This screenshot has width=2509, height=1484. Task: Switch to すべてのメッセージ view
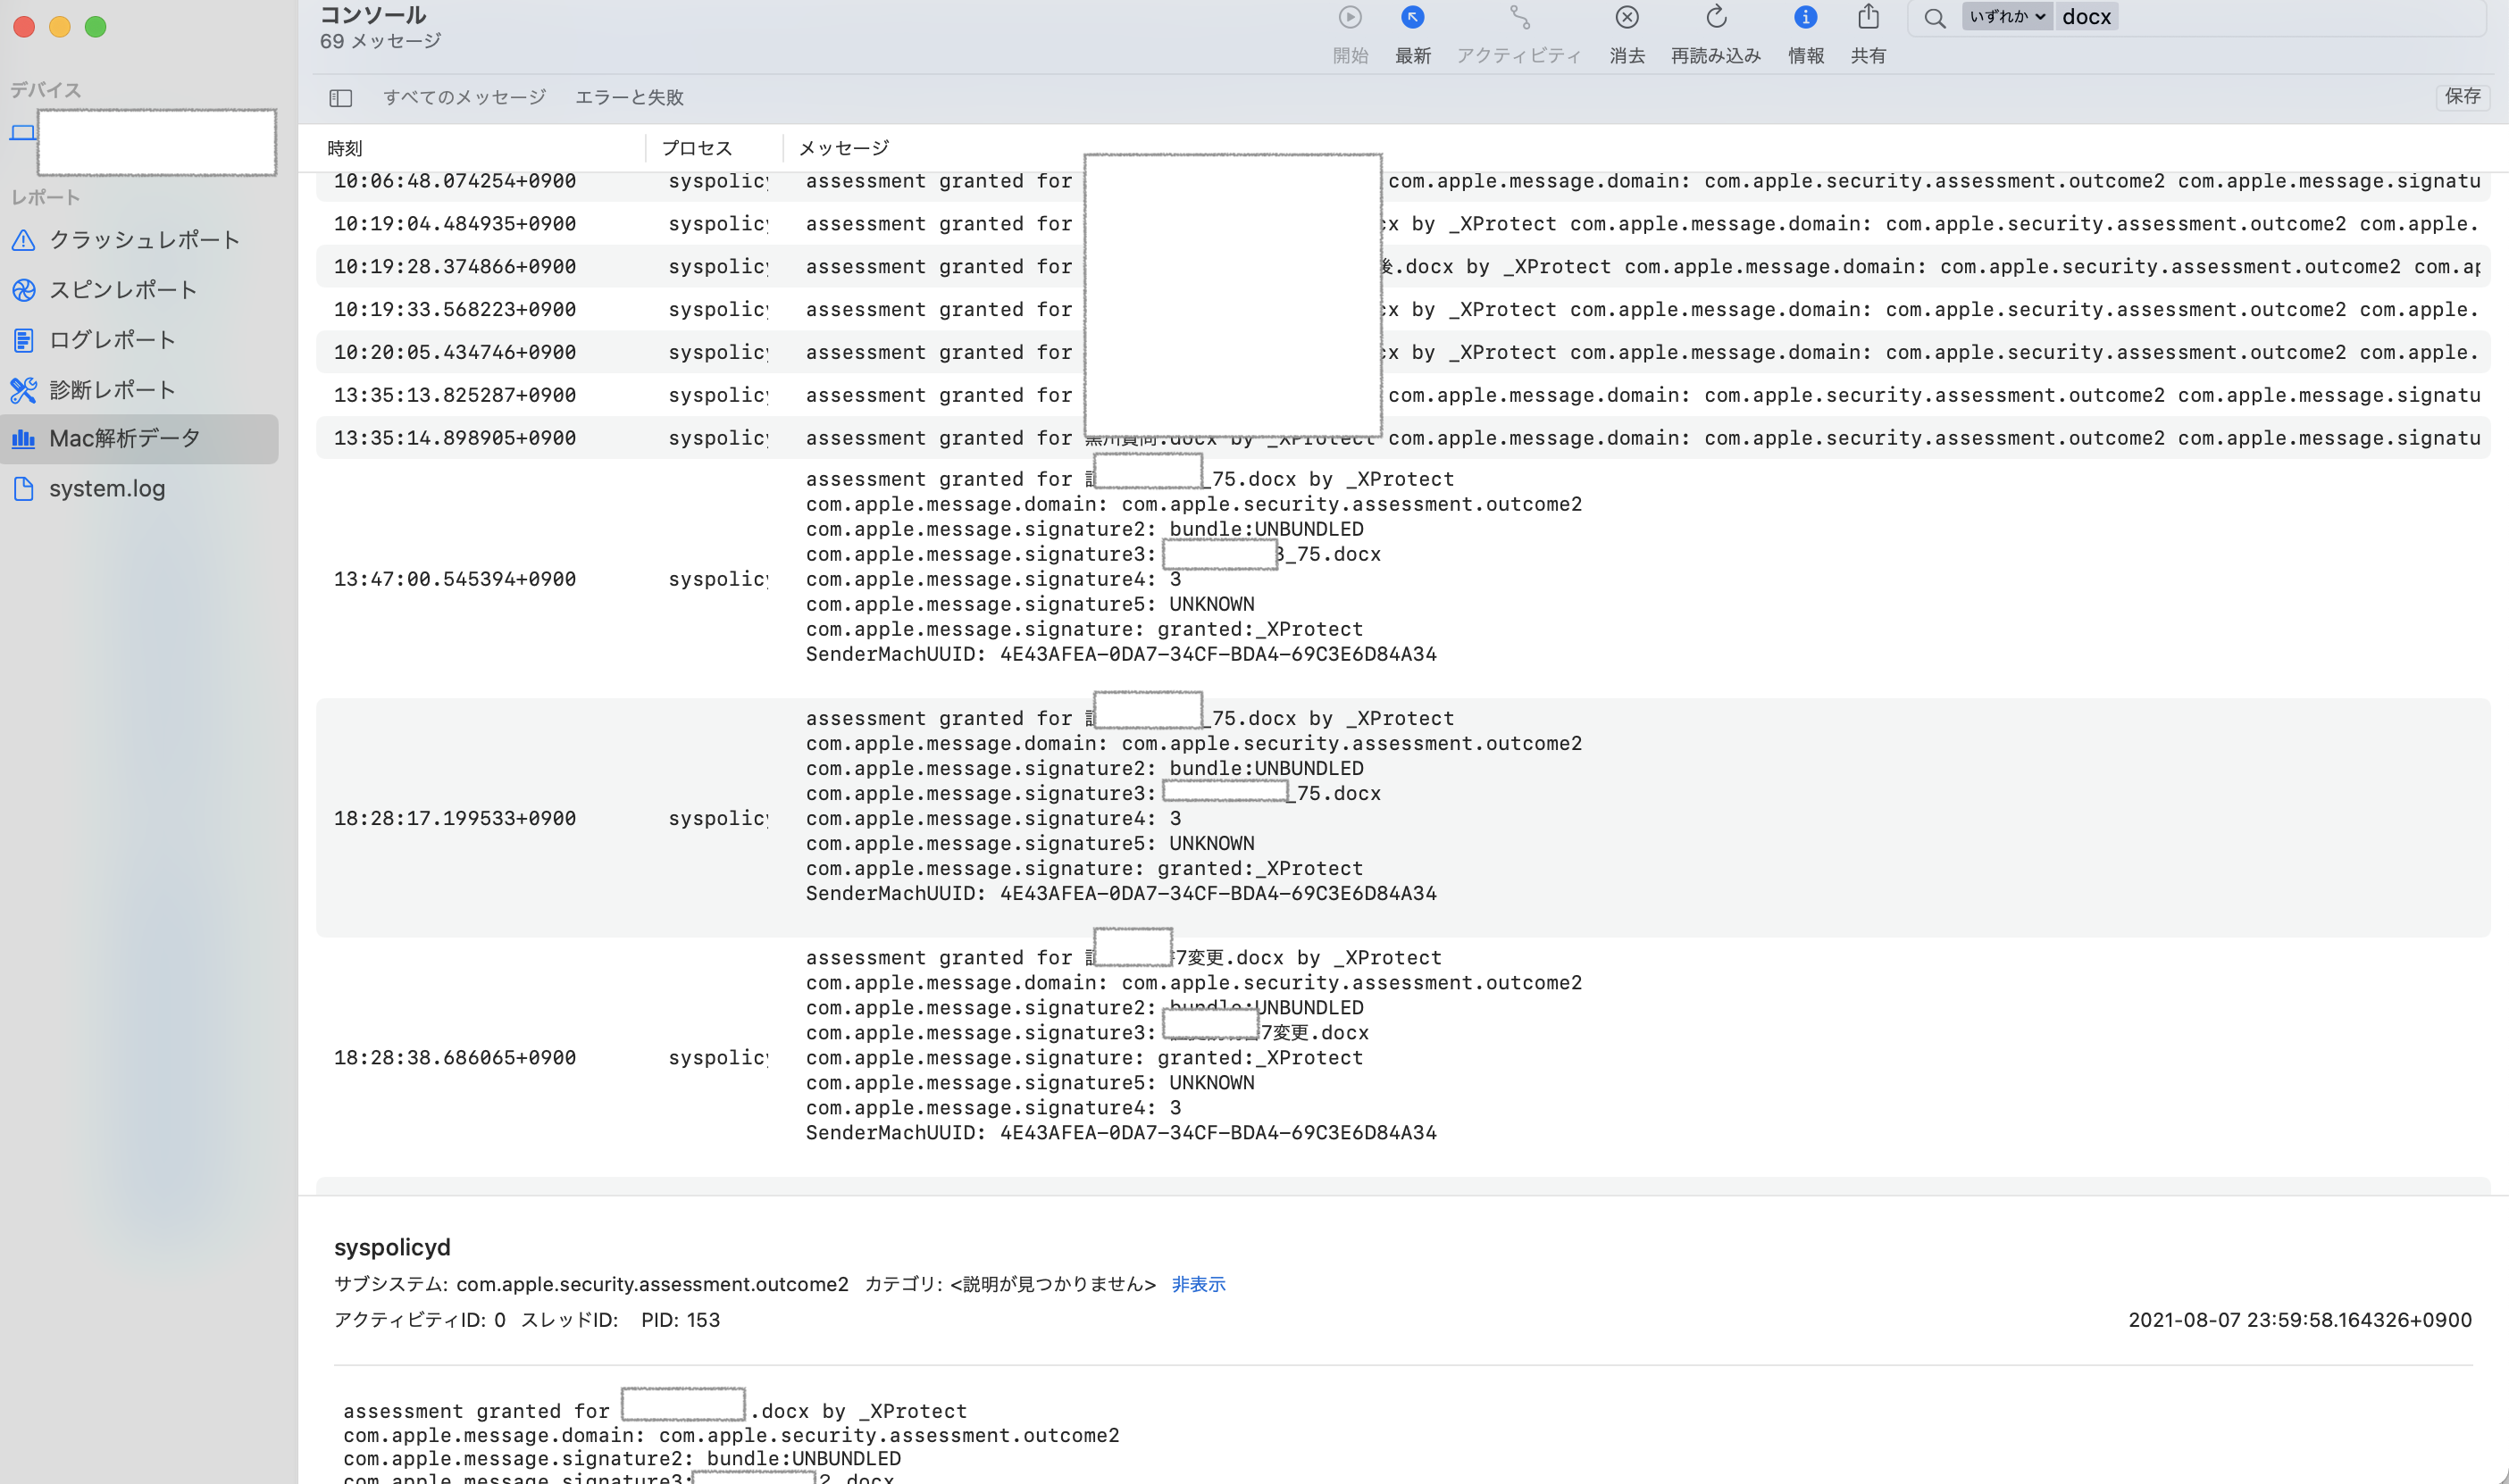(x=464, y=97)
